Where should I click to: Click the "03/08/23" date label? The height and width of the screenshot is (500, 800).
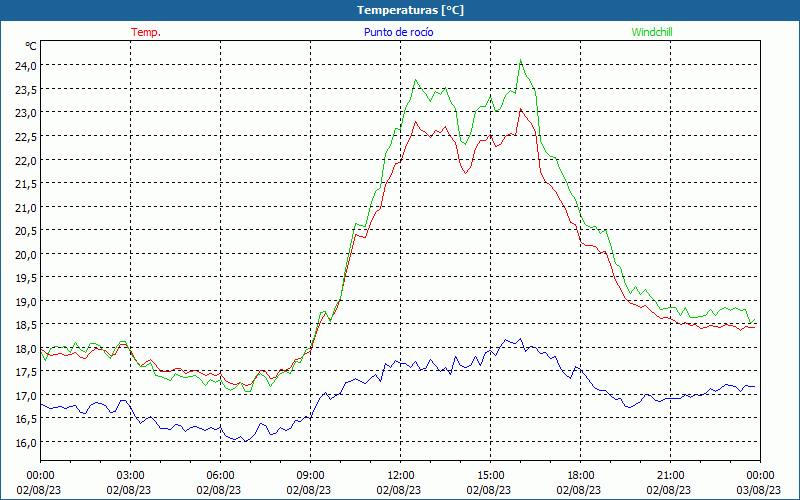[759, 490]
